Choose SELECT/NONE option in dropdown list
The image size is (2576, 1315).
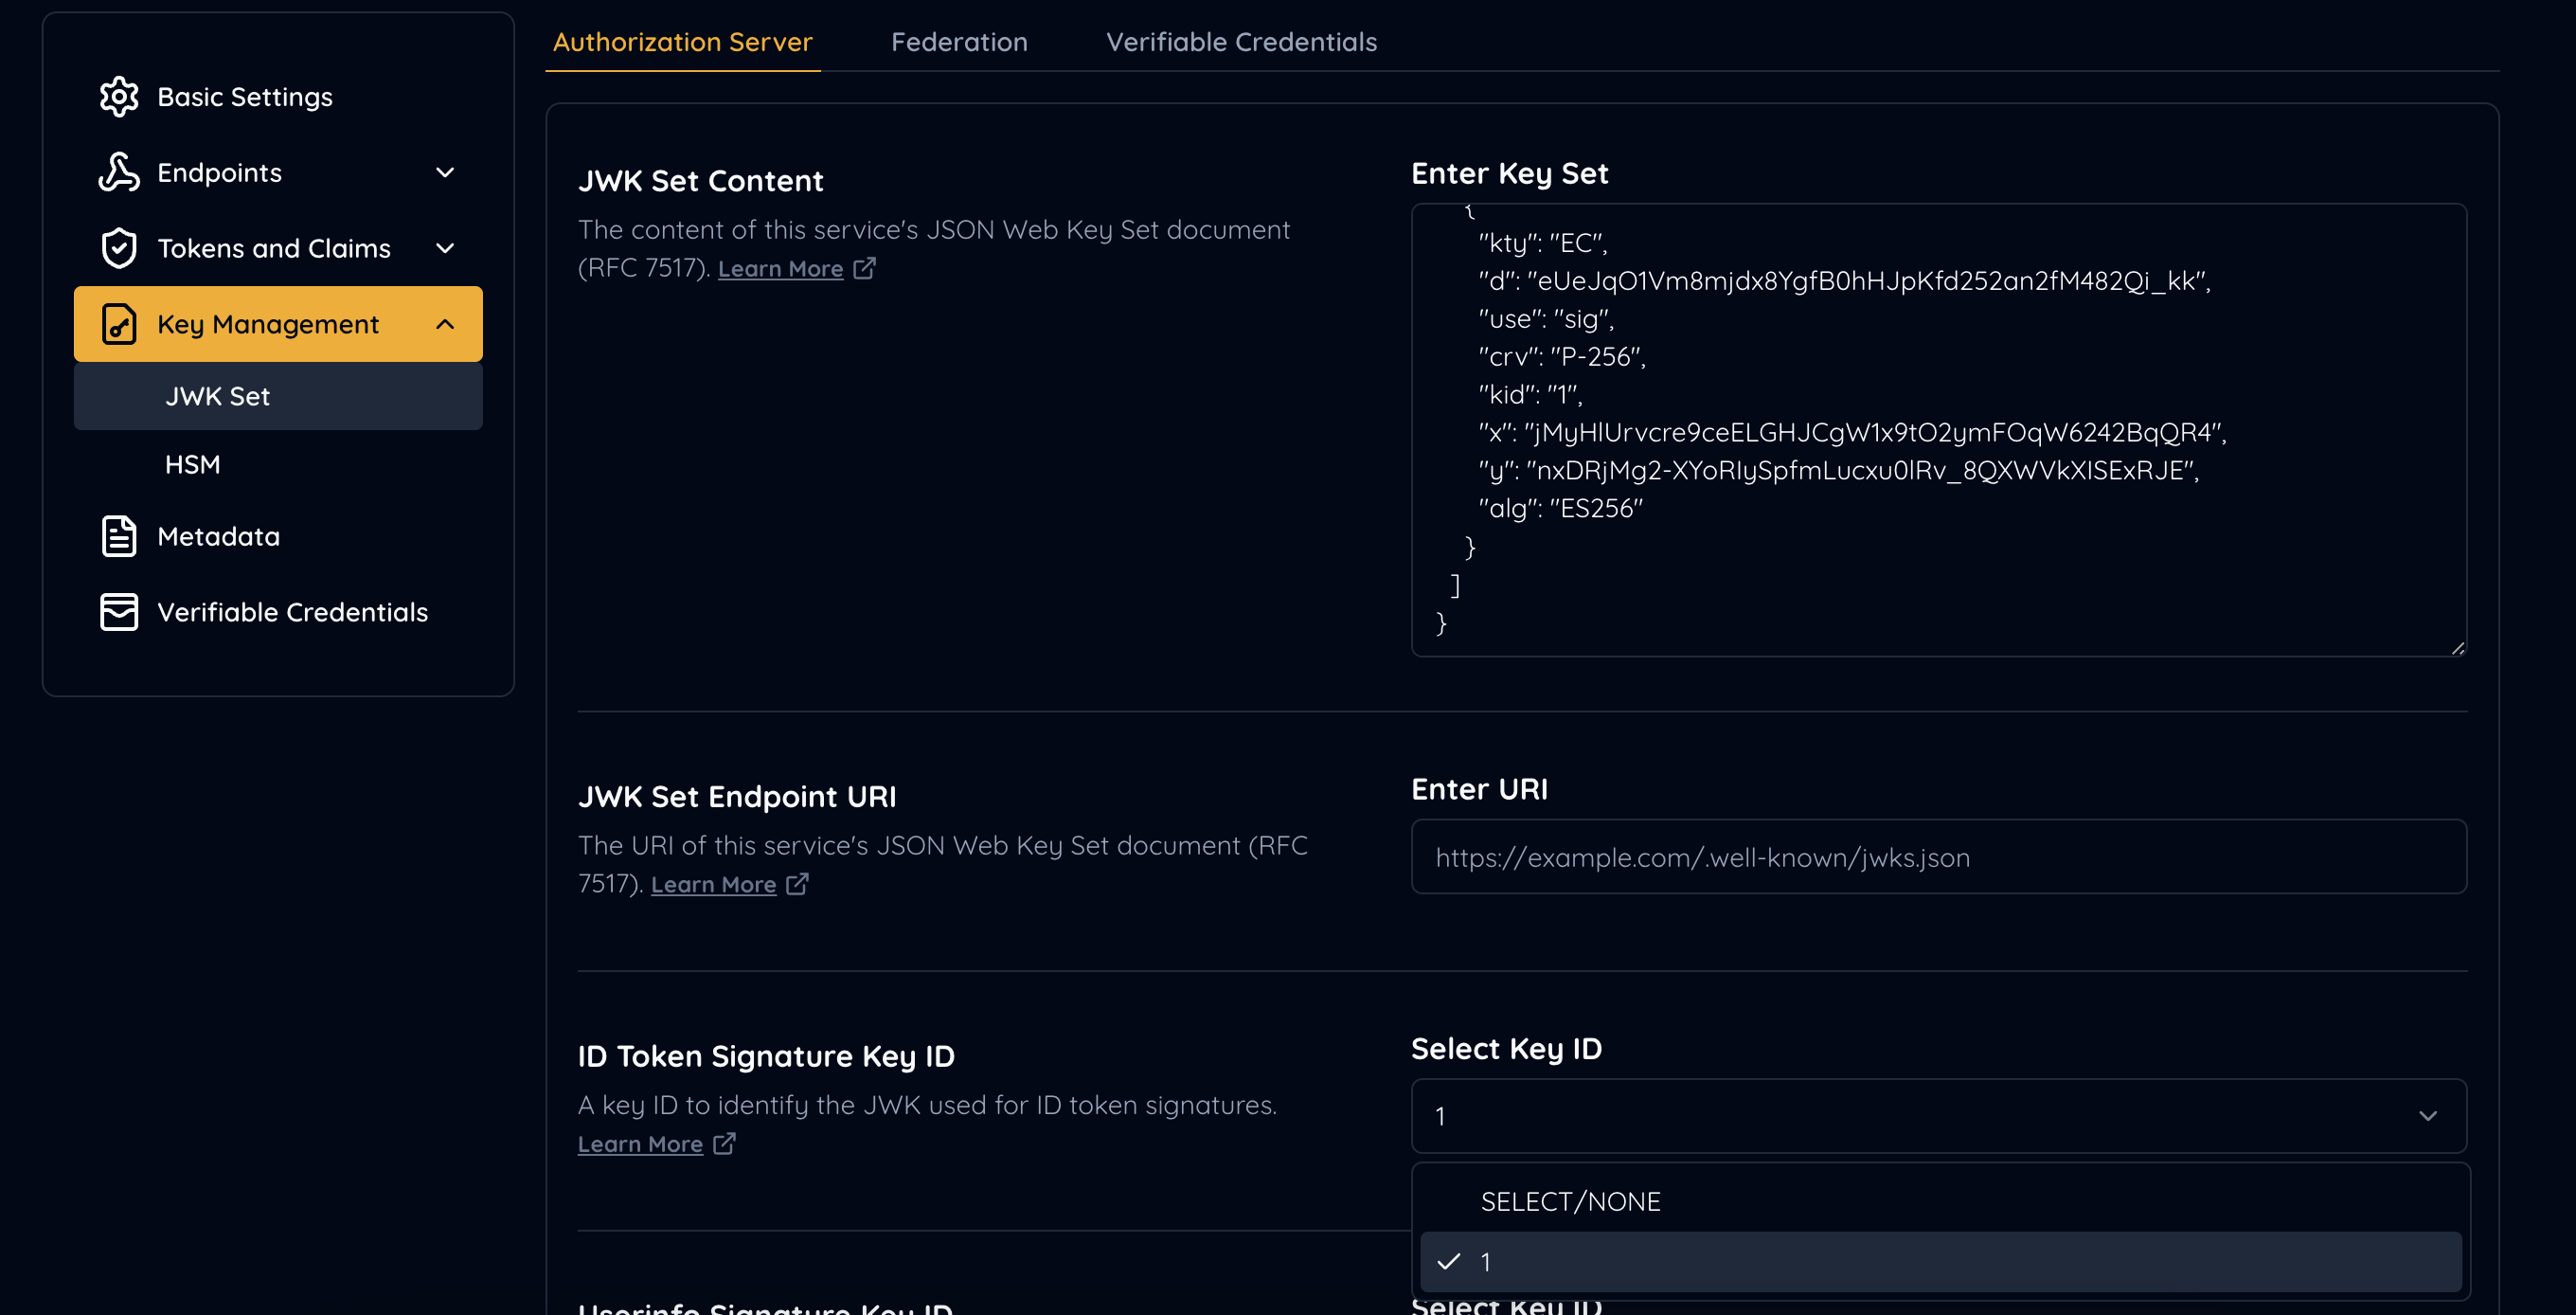(1570, 1201)
